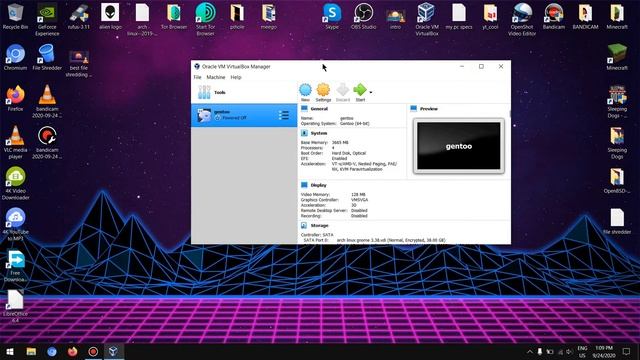Open the Machine menu in VirtualBox
This screenshot has height=360, width=640.
click(216, 77)
